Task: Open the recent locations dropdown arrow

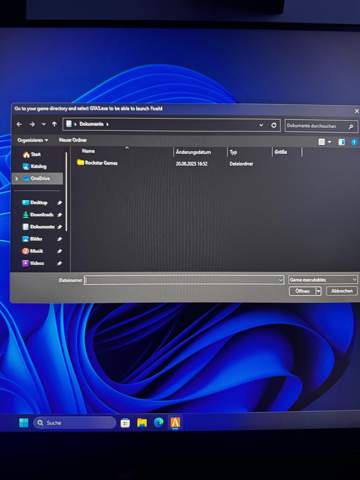Action: [44, 124]
